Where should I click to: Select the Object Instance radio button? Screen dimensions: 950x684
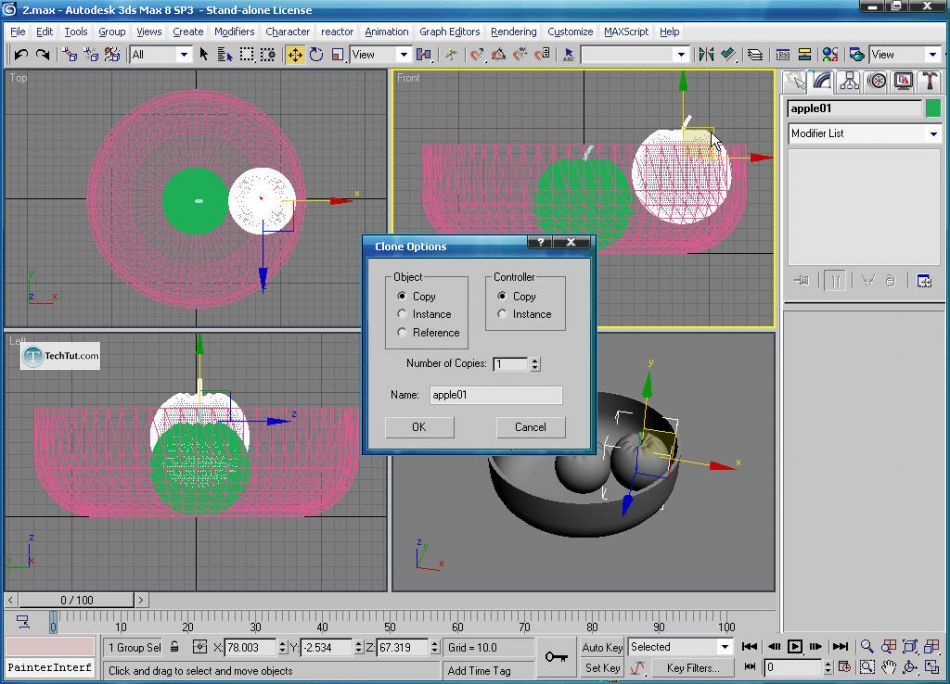[402, 314]
